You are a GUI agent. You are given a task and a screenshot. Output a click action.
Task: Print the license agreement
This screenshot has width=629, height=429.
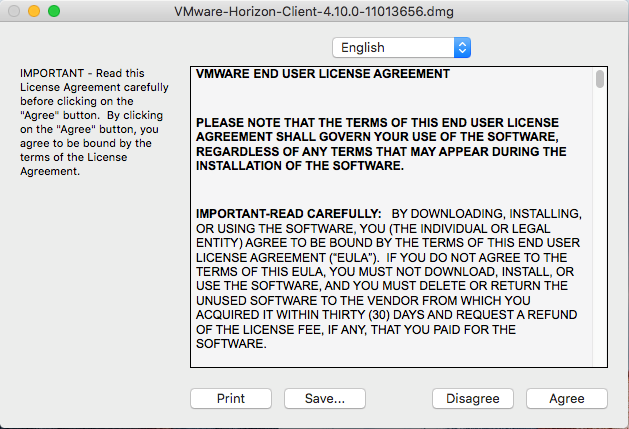231,399
